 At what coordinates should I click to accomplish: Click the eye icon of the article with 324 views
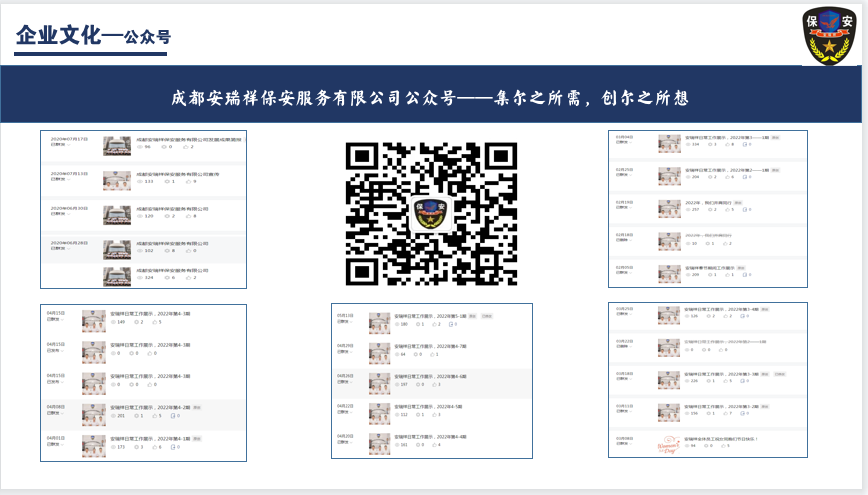[x=140, y=277]
